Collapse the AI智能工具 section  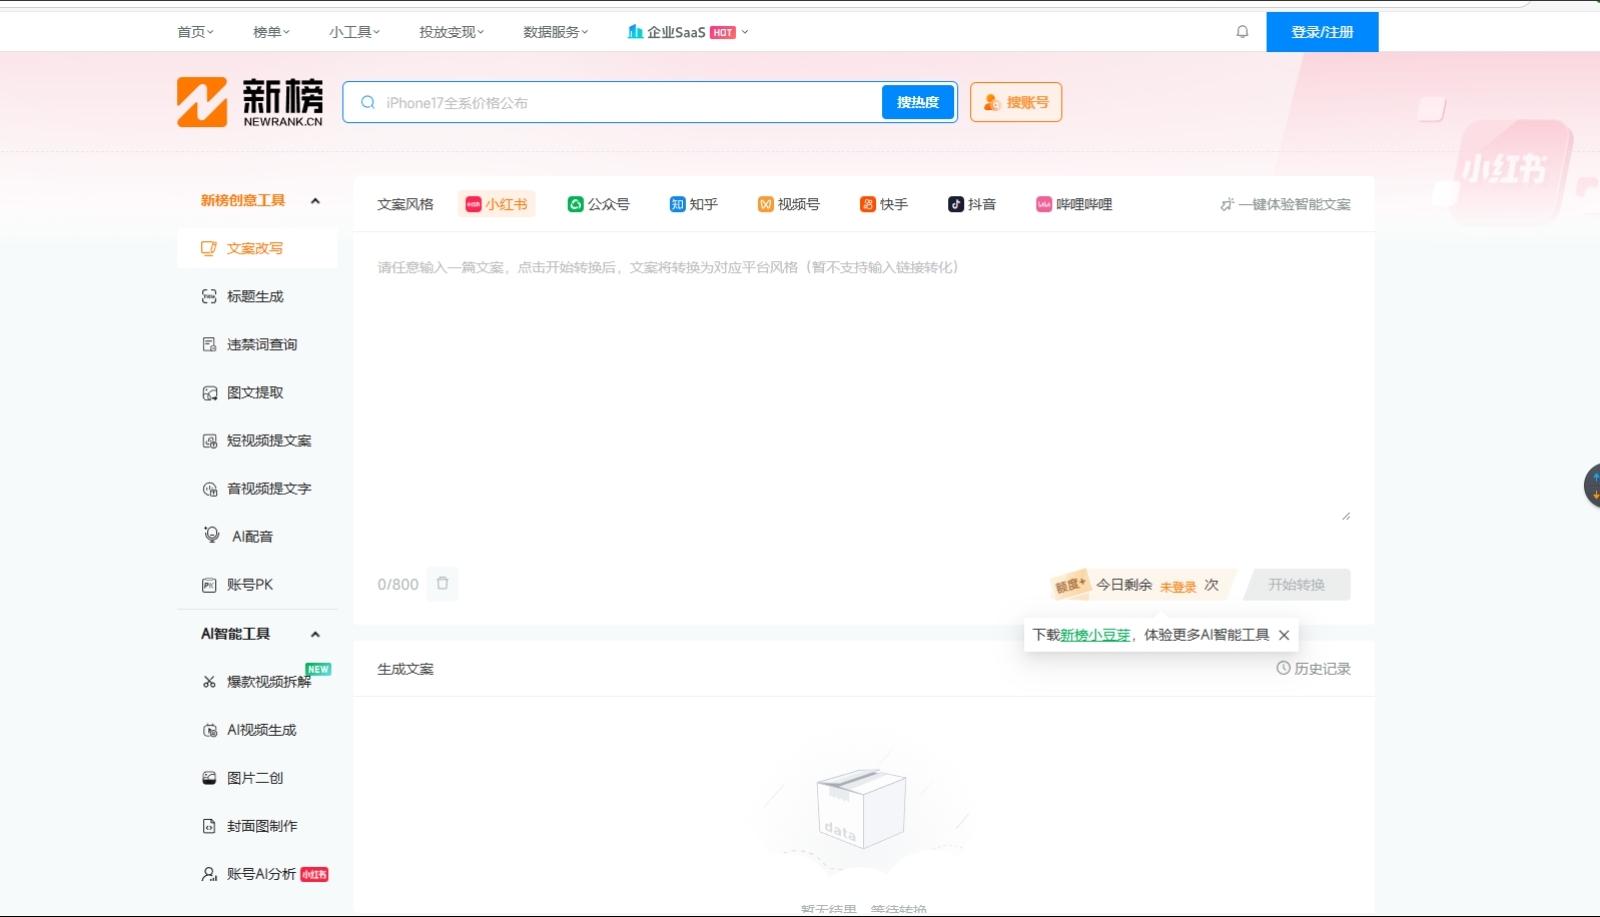tap(315, 633)
